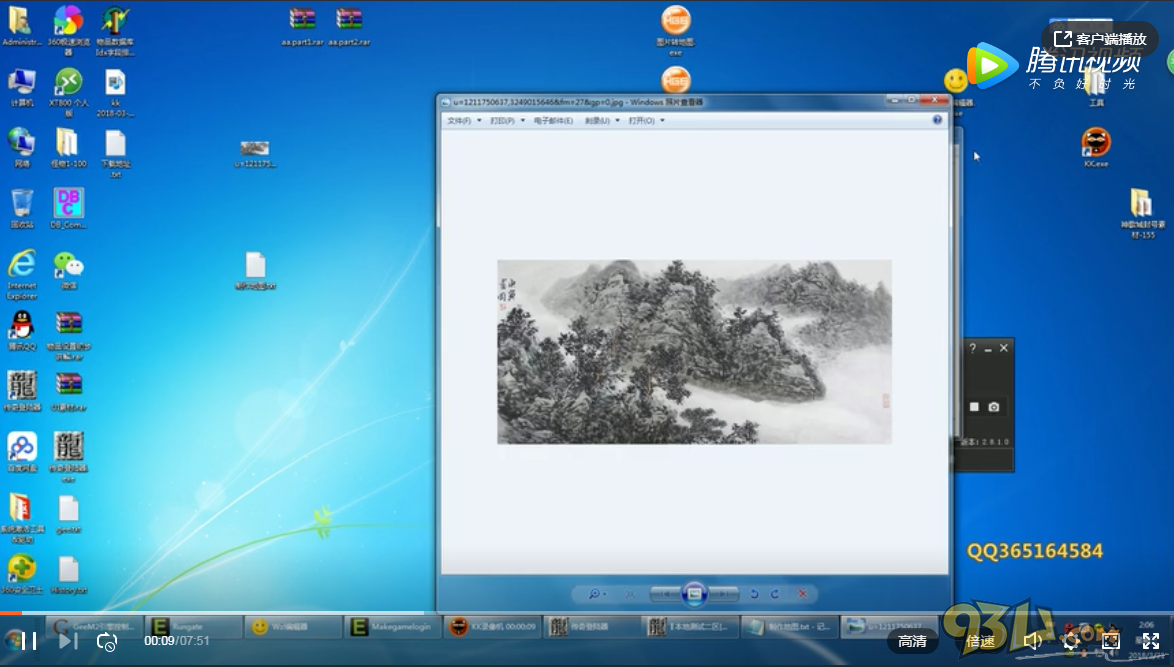Viewport: 1174px width, 667px height.
Task: Switch to the KK录像机 taskbar button
Action: coord(492,627)
